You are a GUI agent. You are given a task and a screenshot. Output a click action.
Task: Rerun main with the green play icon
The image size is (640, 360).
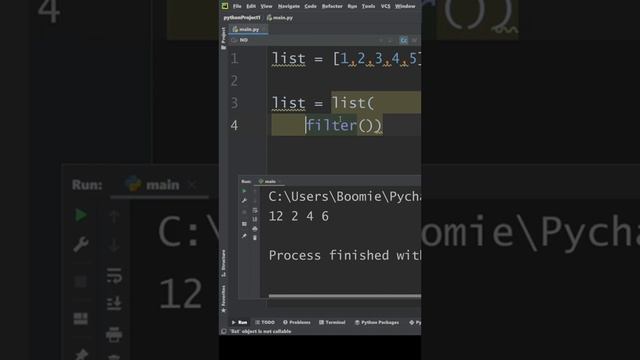point(244,191)
